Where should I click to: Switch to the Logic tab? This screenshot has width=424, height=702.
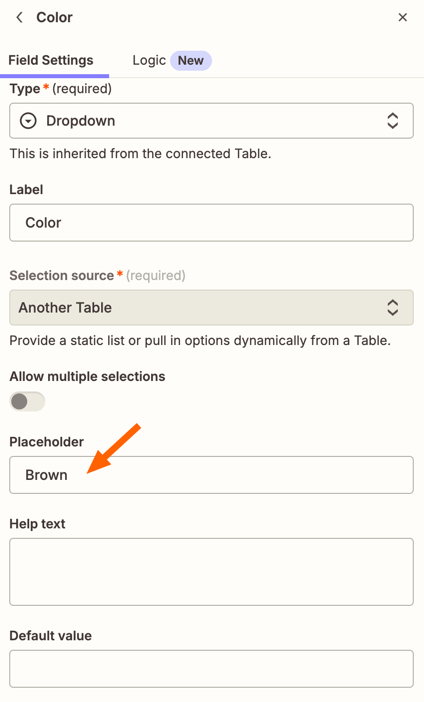pyautogui.click(x=149, y=60)
